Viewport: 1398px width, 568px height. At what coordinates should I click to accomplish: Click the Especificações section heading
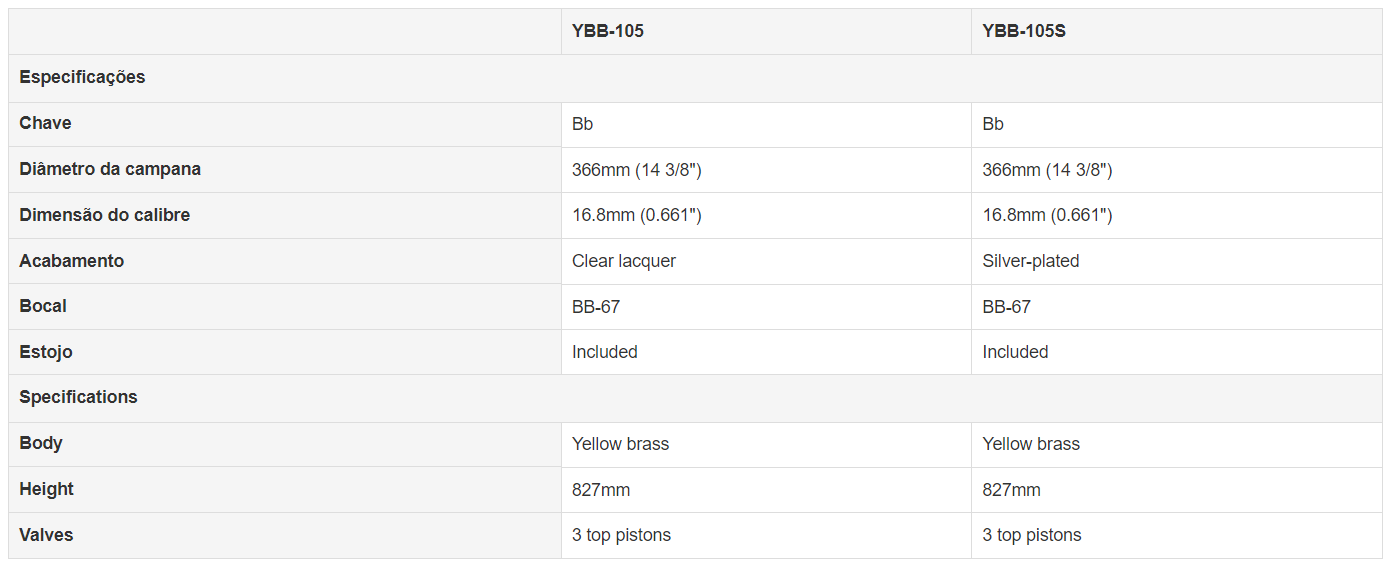click(x=82, y=77)
